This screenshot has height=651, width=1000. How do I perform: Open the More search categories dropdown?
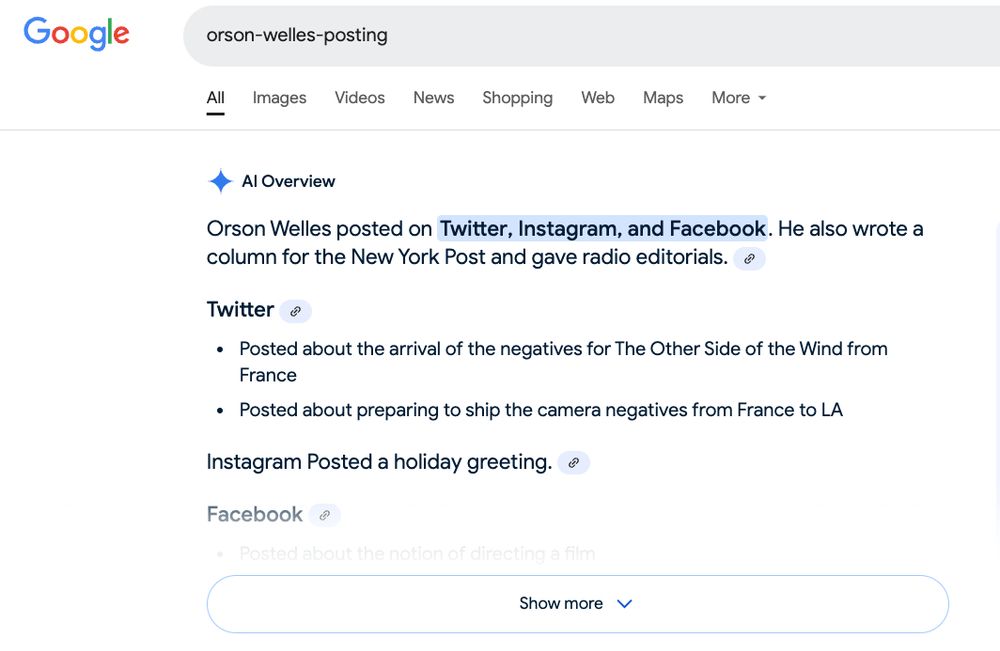coord(738,98)
